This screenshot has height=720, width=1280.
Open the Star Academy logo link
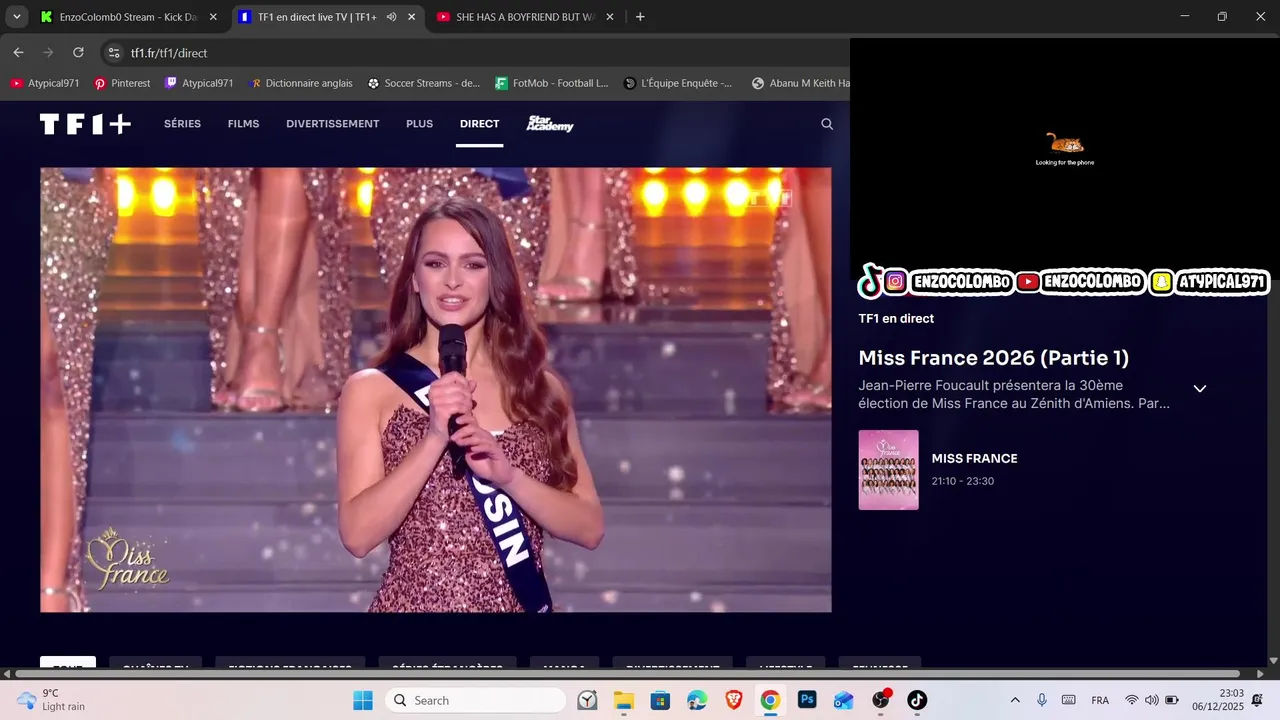click(x=550, y=124)
